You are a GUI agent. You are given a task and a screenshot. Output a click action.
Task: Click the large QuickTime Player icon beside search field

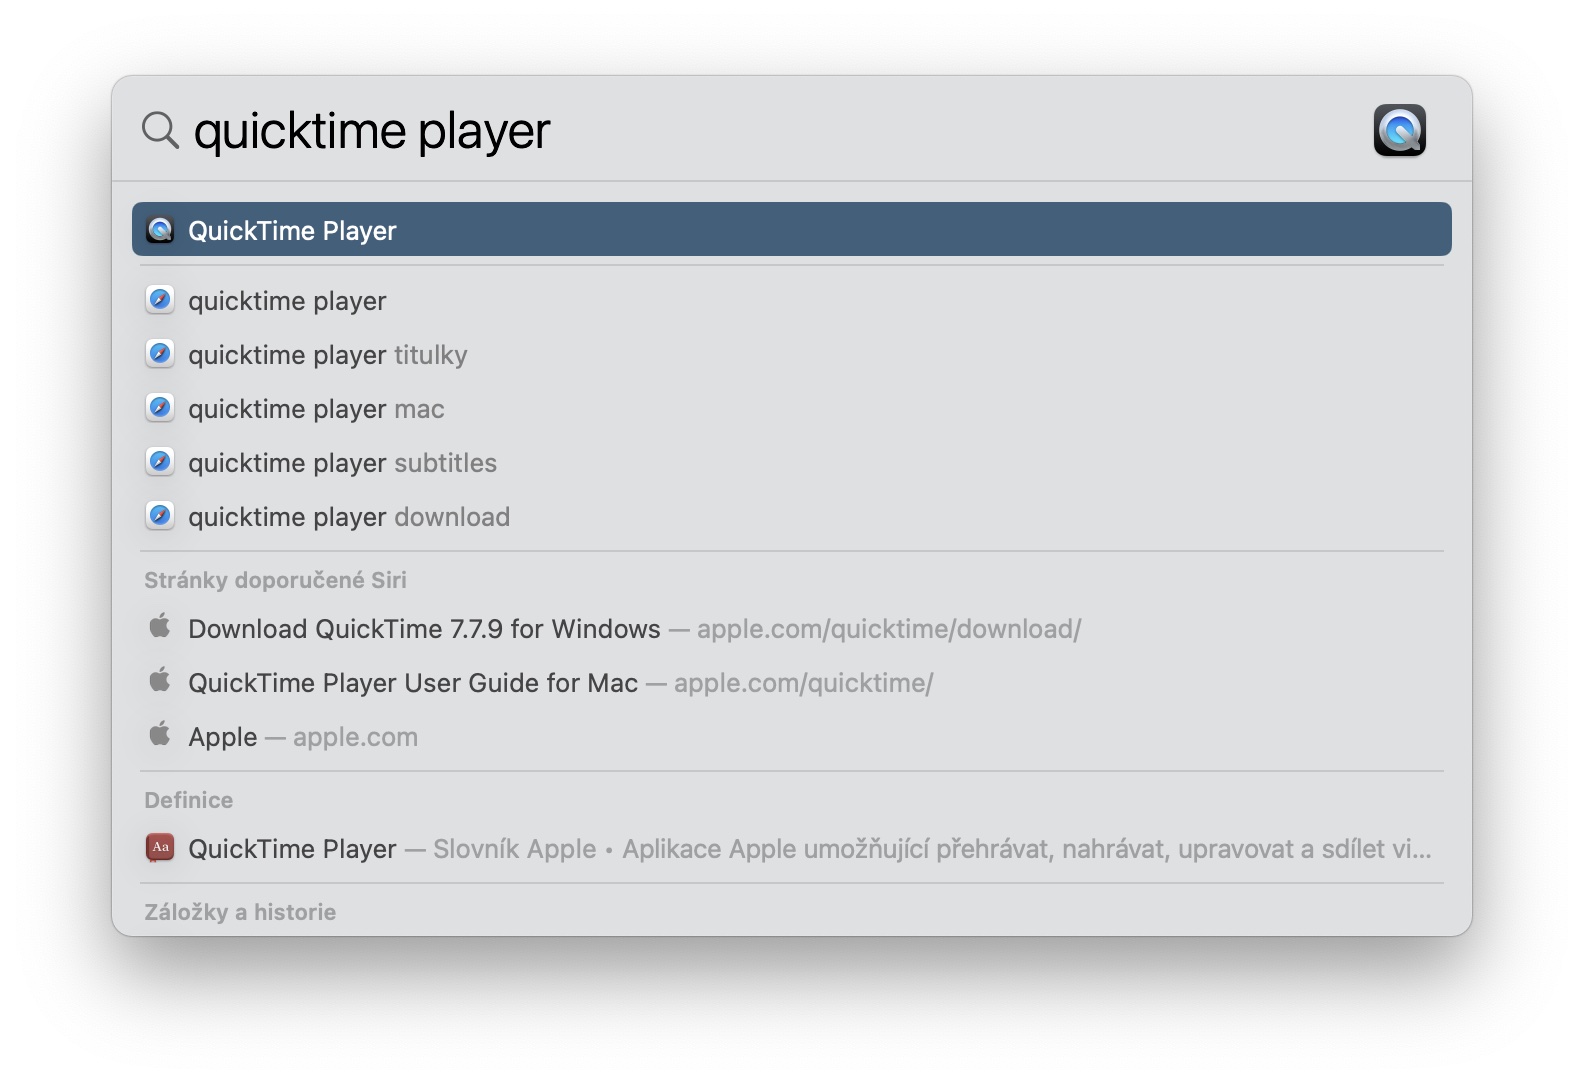click(x=1399, y=130)
